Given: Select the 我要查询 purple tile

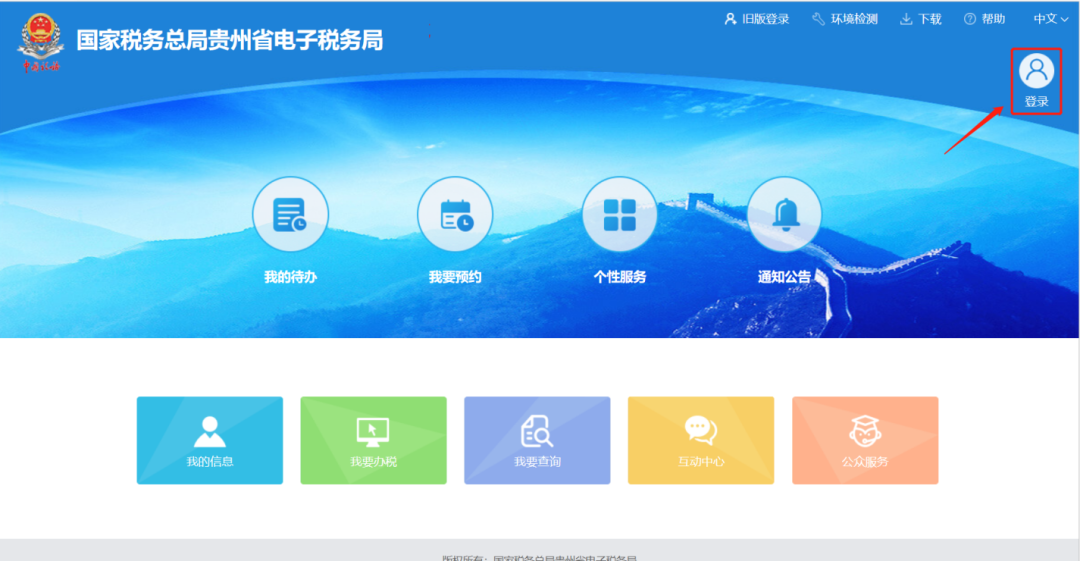Looking at the screenshot, I should tap(537, 440).
